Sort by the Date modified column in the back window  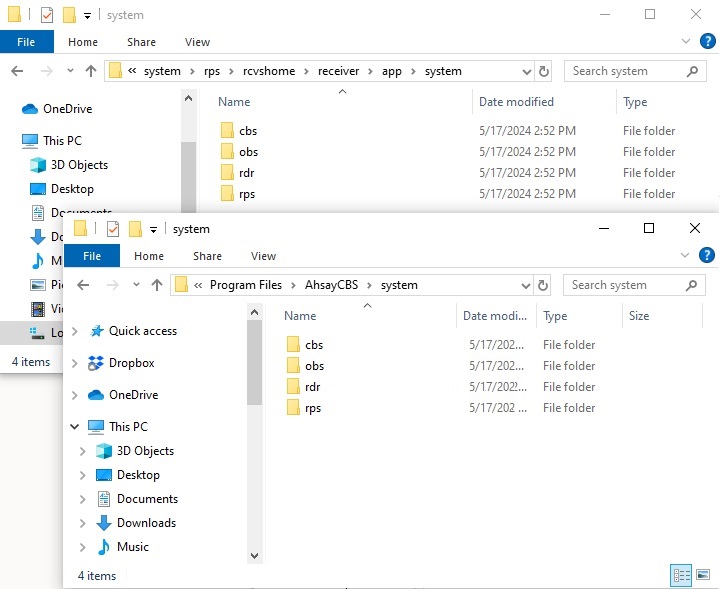tap(513, 102)
